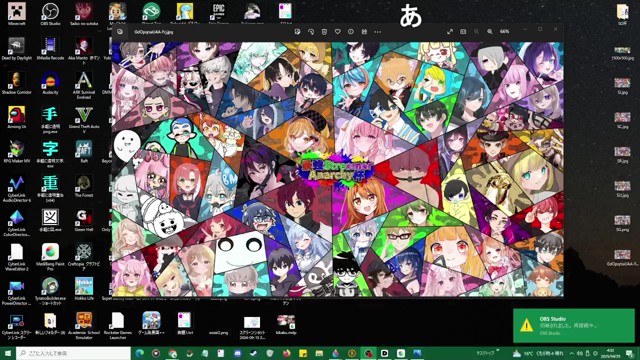640x360 pixels.
Task: Open the MediBang Paint Pro desktop icon
Action: [x=50, y=257]
